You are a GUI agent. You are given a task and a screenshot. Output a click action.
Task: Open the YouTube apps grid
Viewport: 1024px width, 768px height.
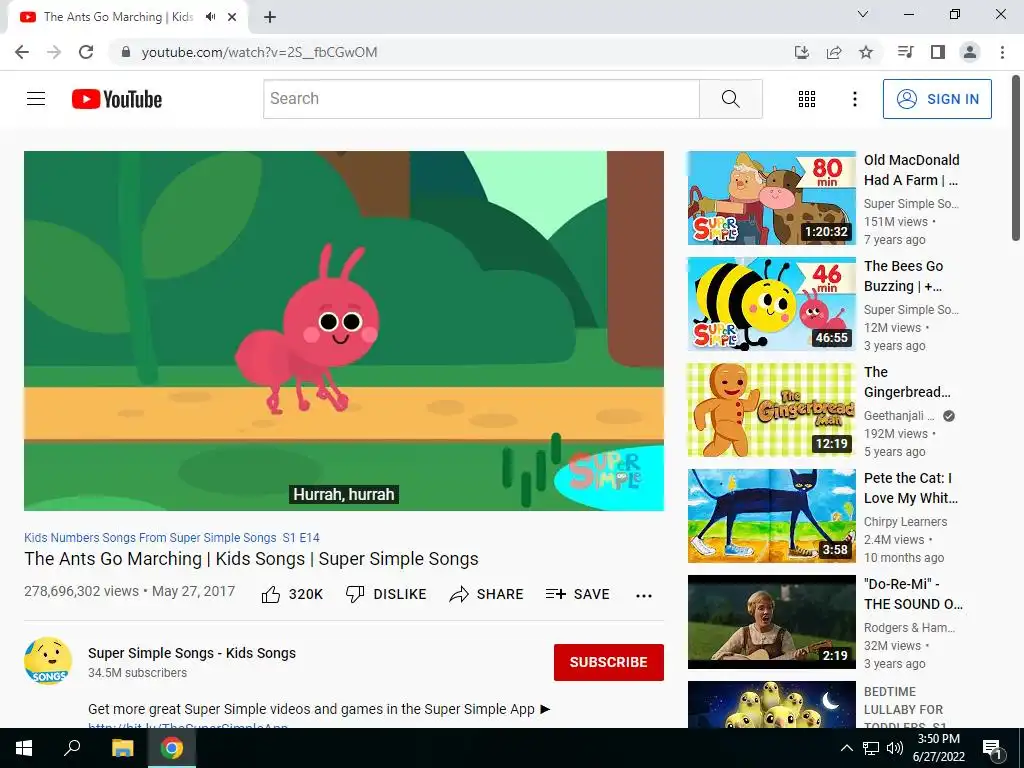click(807, 99)
